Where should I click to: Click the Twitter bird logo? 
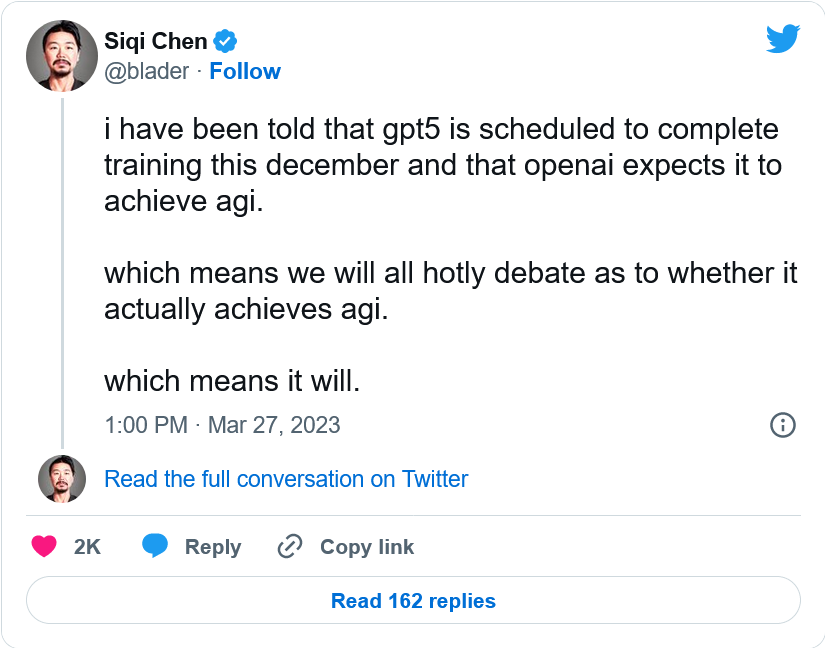782,38
